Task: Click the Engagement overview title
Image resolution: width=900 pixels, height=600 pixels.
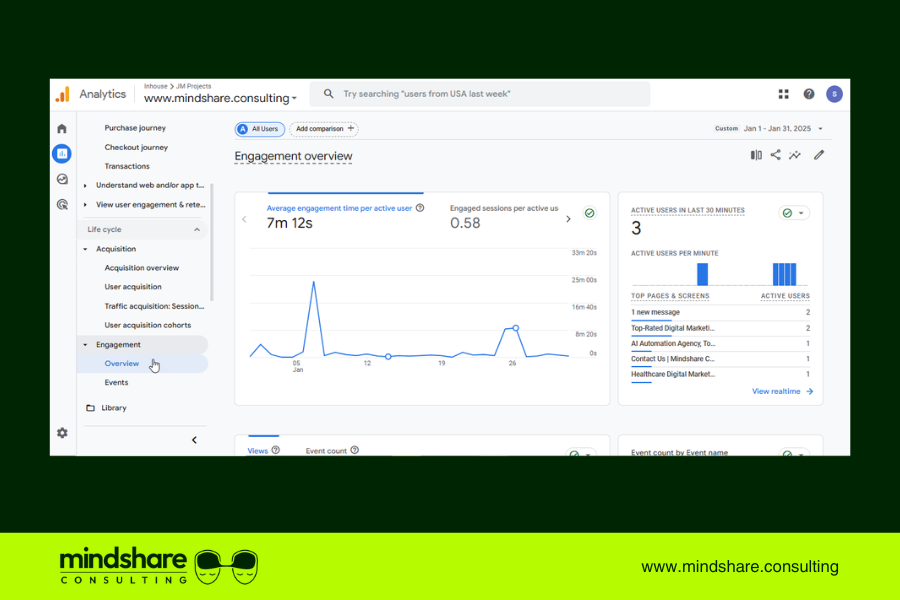Action: point(293,156)
